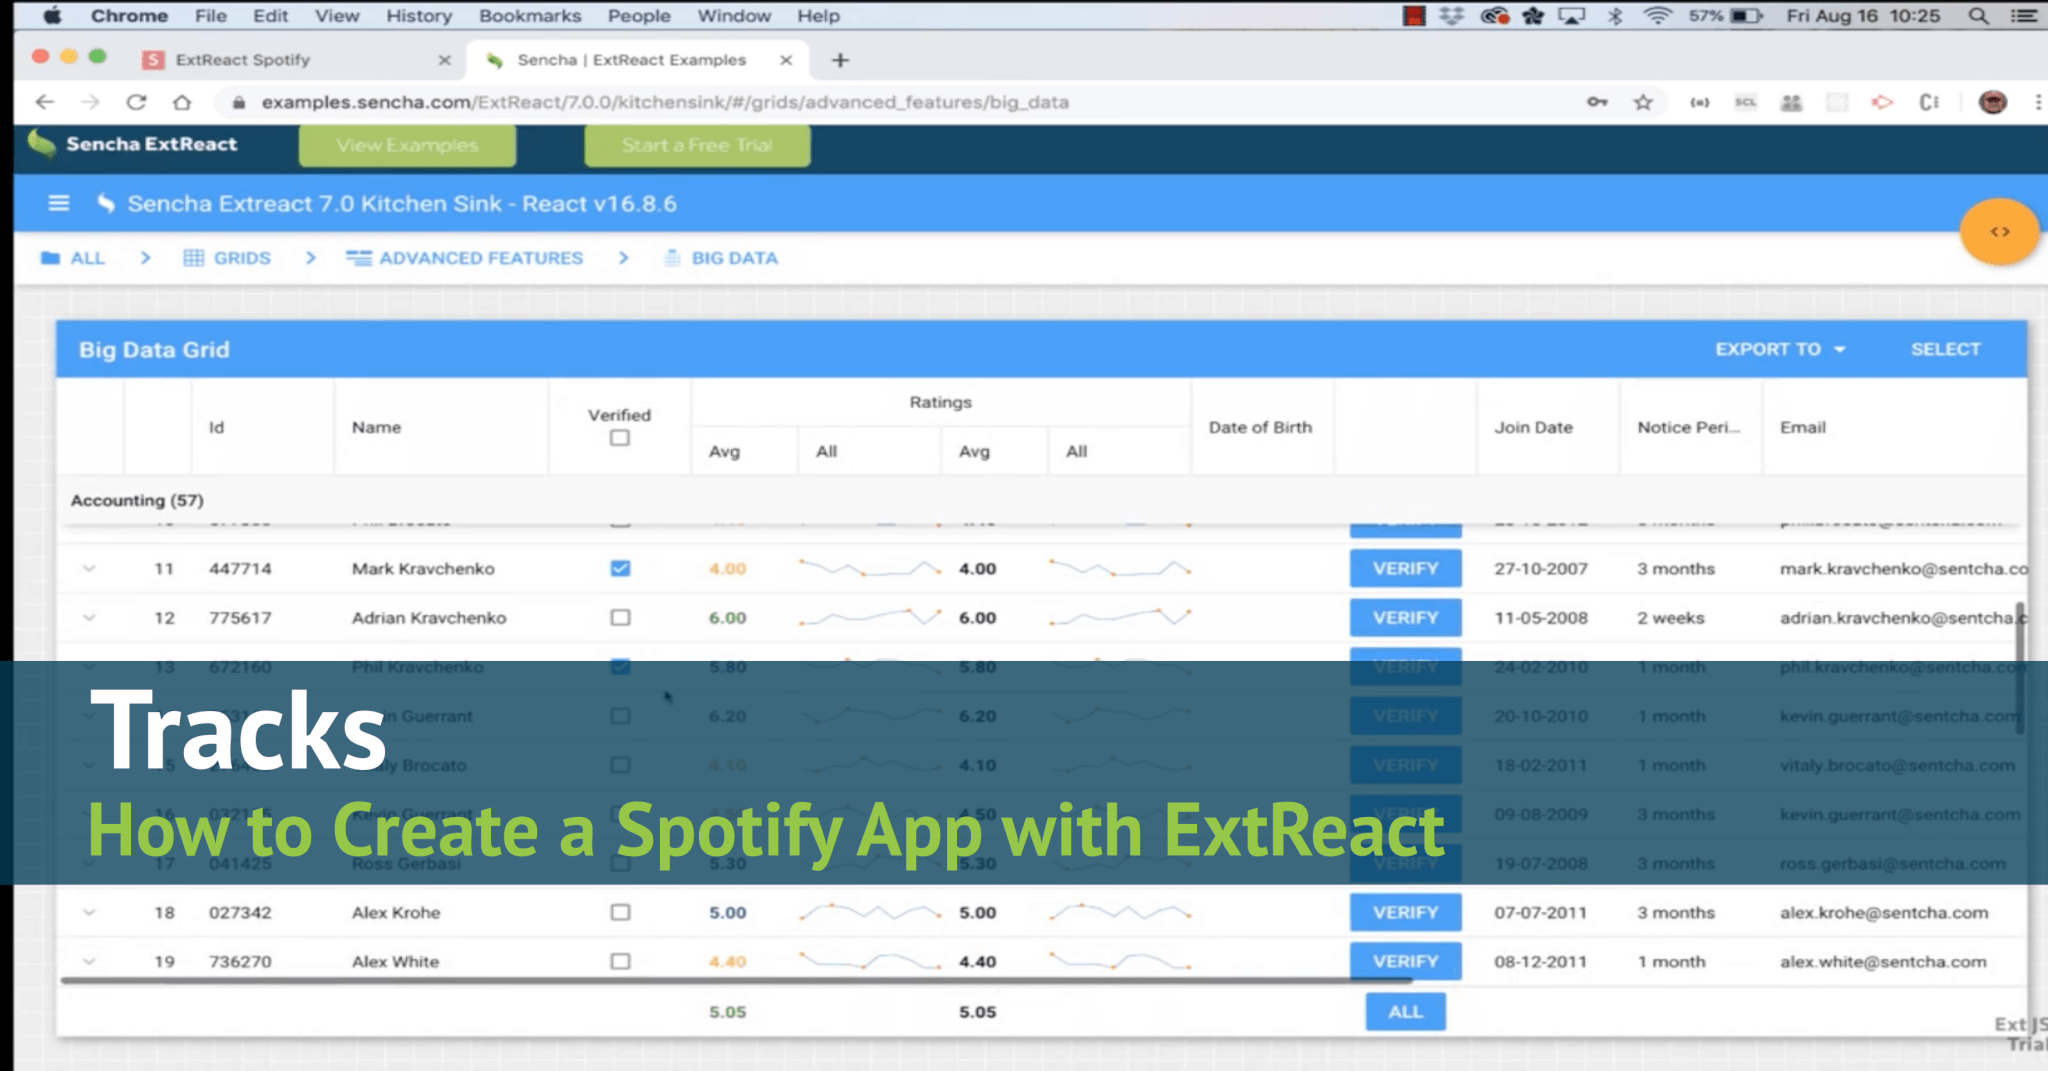Open the Chrome File menu
Screen dimensions: 2048x1071
(x=210, y=16)
